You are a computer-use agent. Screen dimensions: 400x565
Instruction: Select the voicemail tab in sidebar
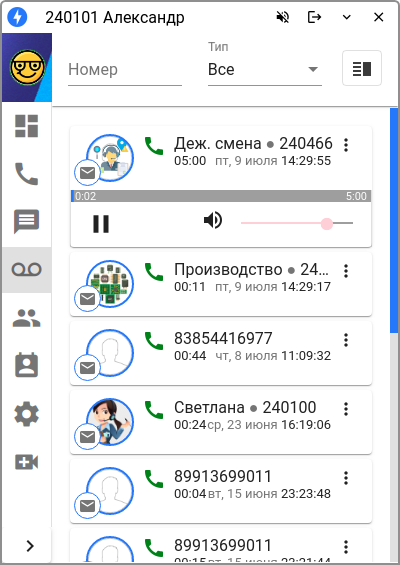coord(26,270)
